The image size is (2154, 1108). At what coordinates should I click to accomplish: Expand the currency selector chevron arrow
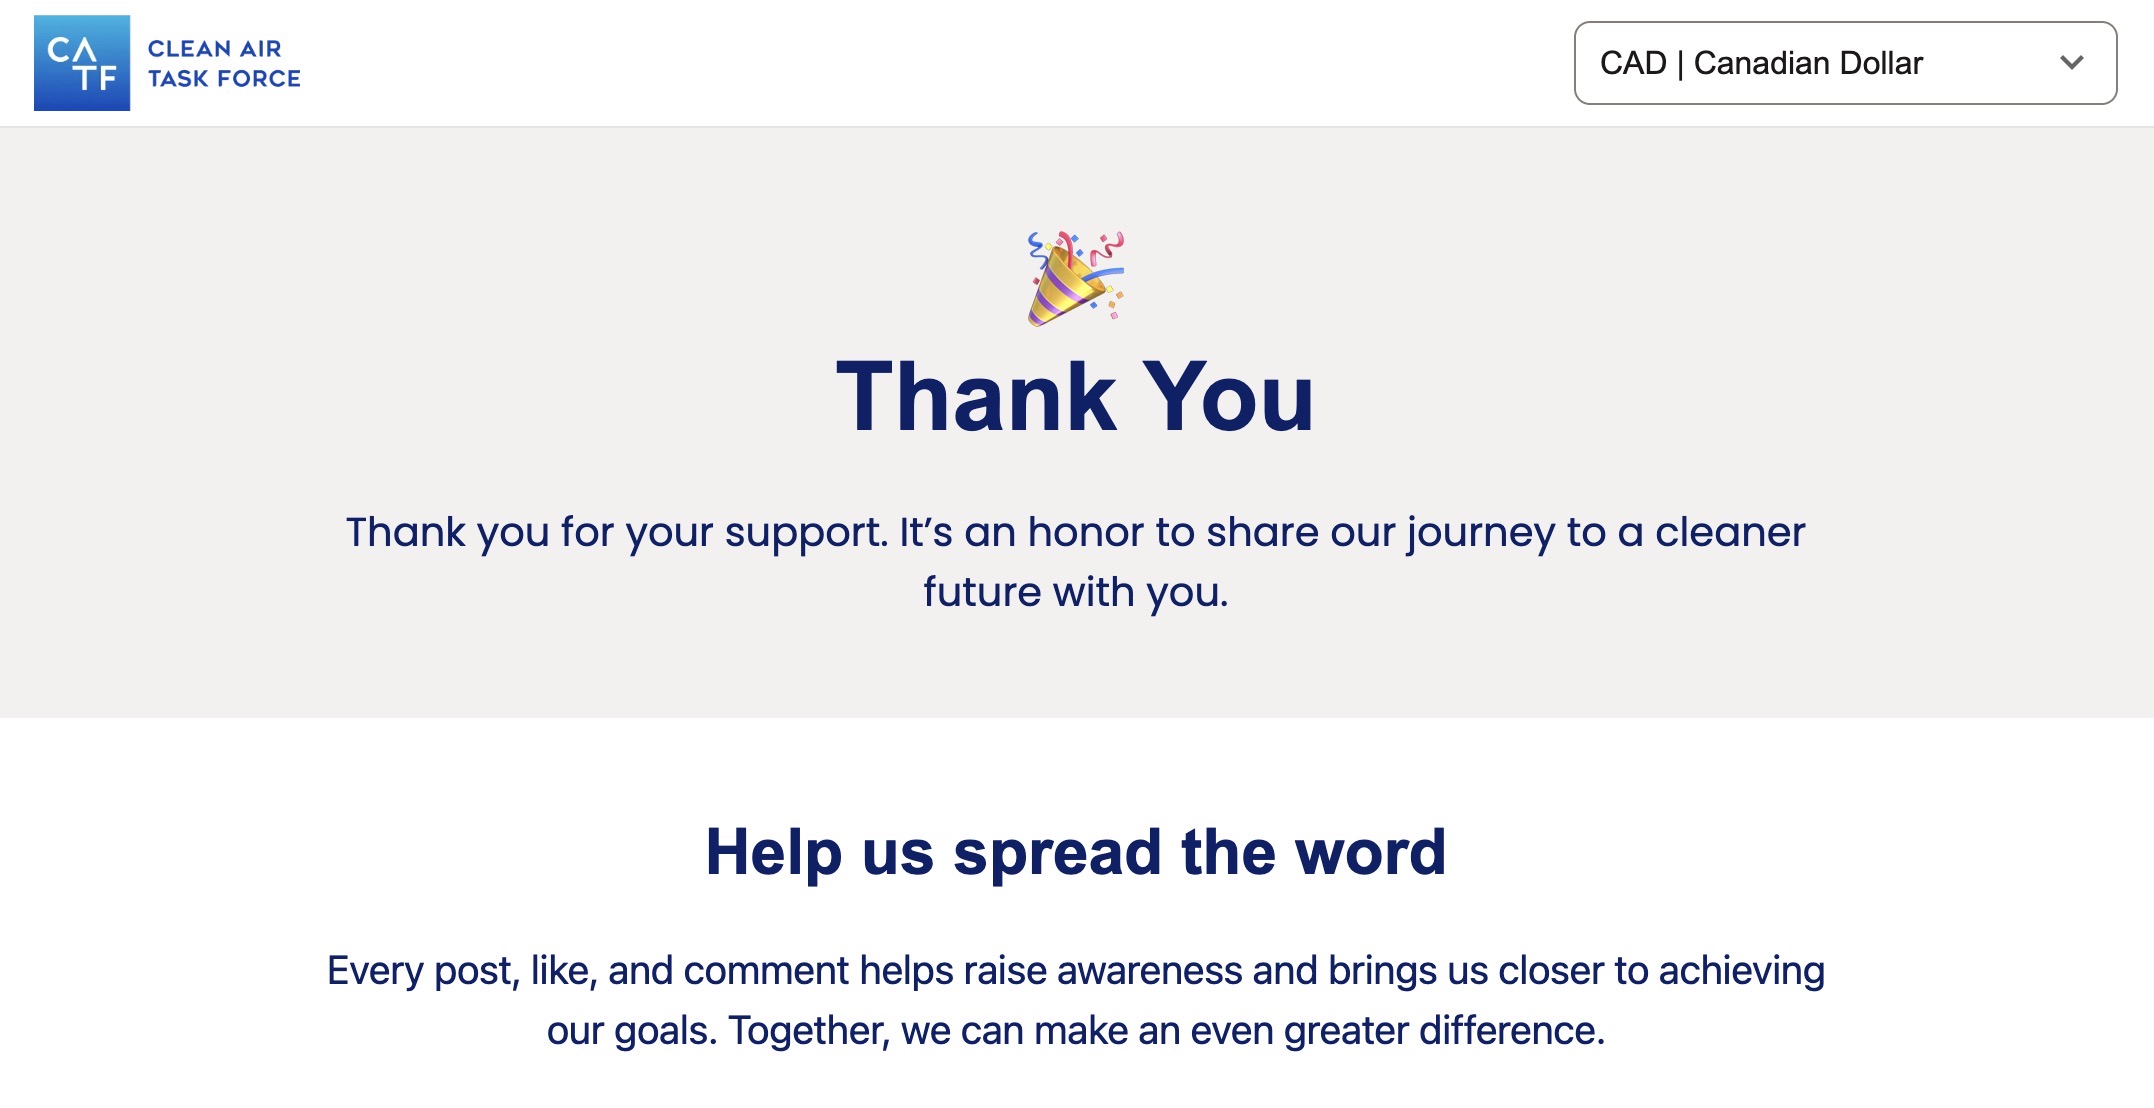[2071, 63]
